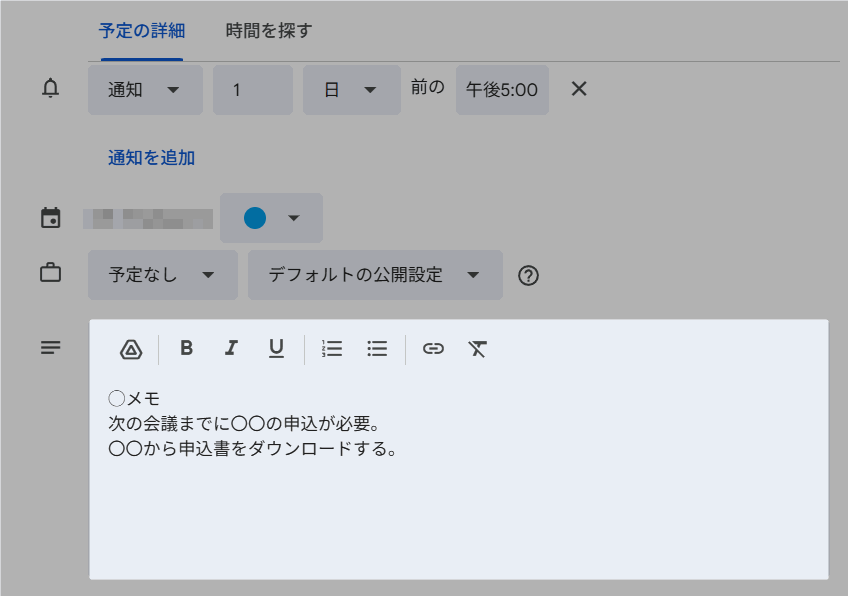This screenshot has height=596, width=848.
Task: Click the 午後5:00 notification time field
Action: coord(502,90)
